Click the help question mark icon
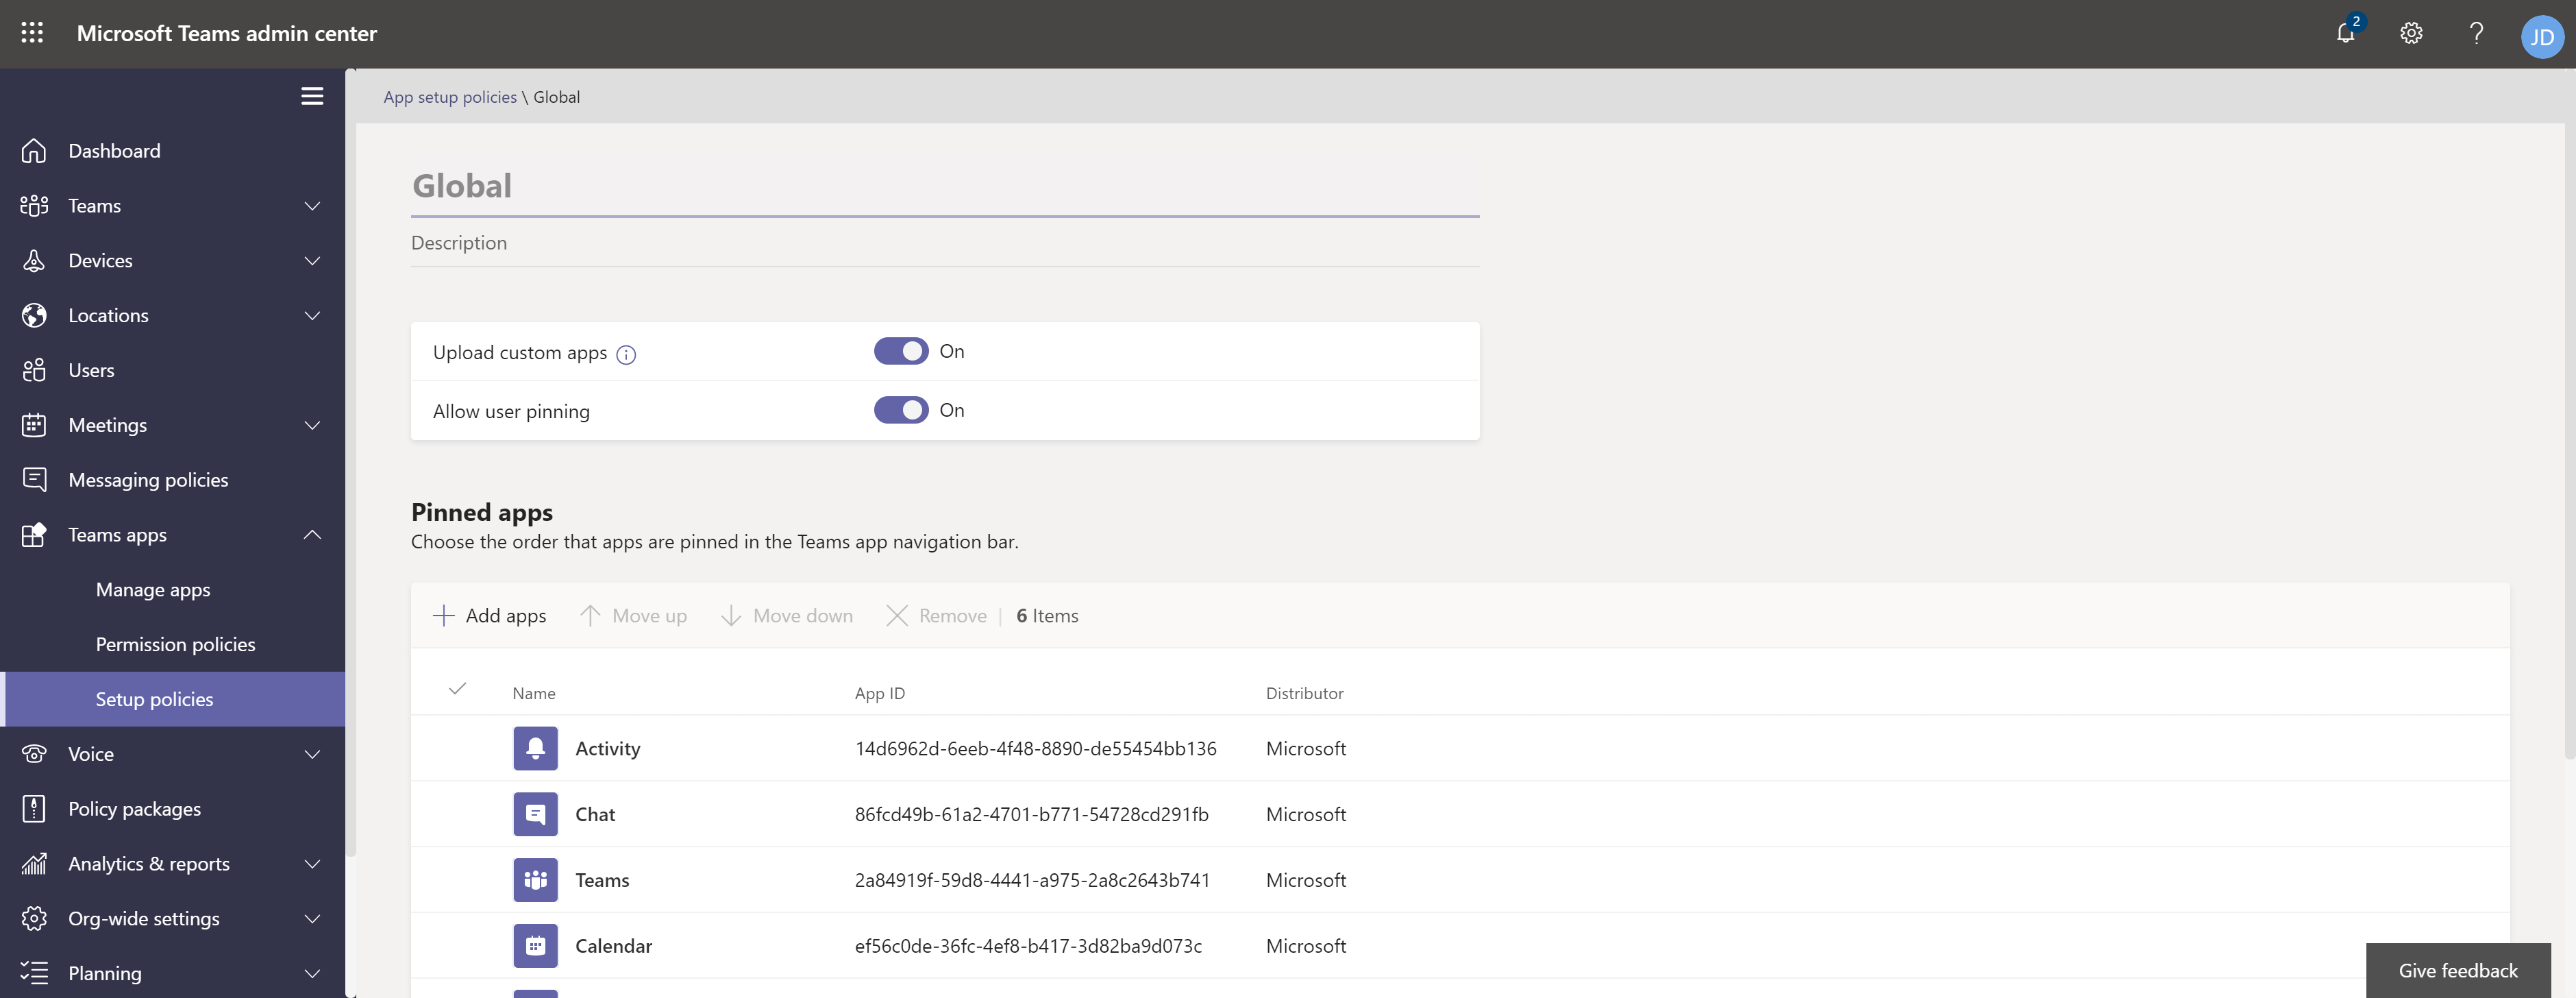2576x998 pixels. click(2476, 33)
